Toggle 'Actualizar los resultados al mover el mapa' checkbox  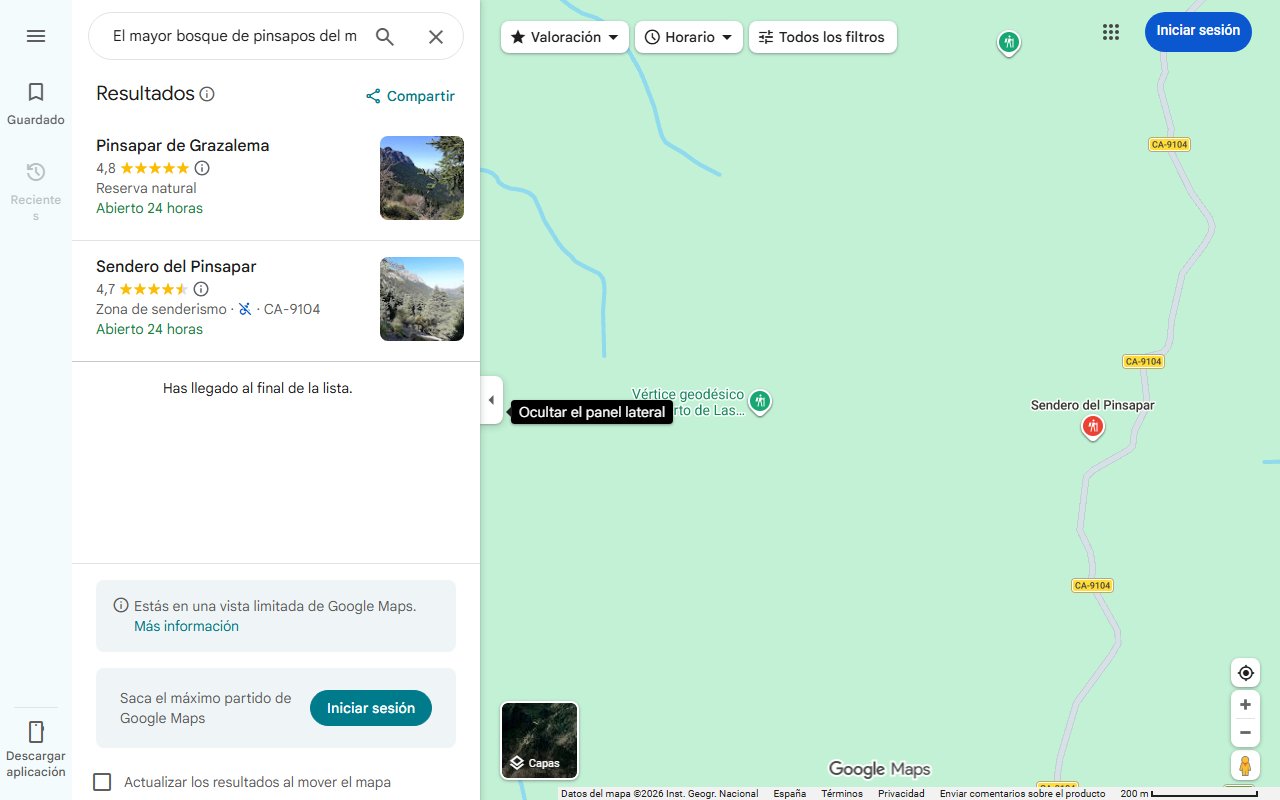tap(102, 782)
